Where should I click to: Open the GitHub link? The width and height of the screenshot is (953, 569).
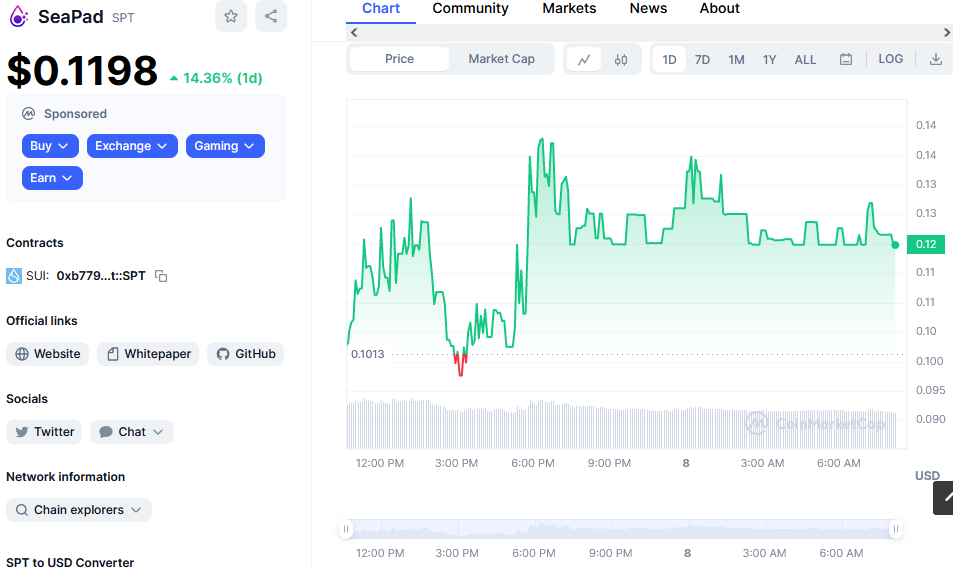[246, 354]
